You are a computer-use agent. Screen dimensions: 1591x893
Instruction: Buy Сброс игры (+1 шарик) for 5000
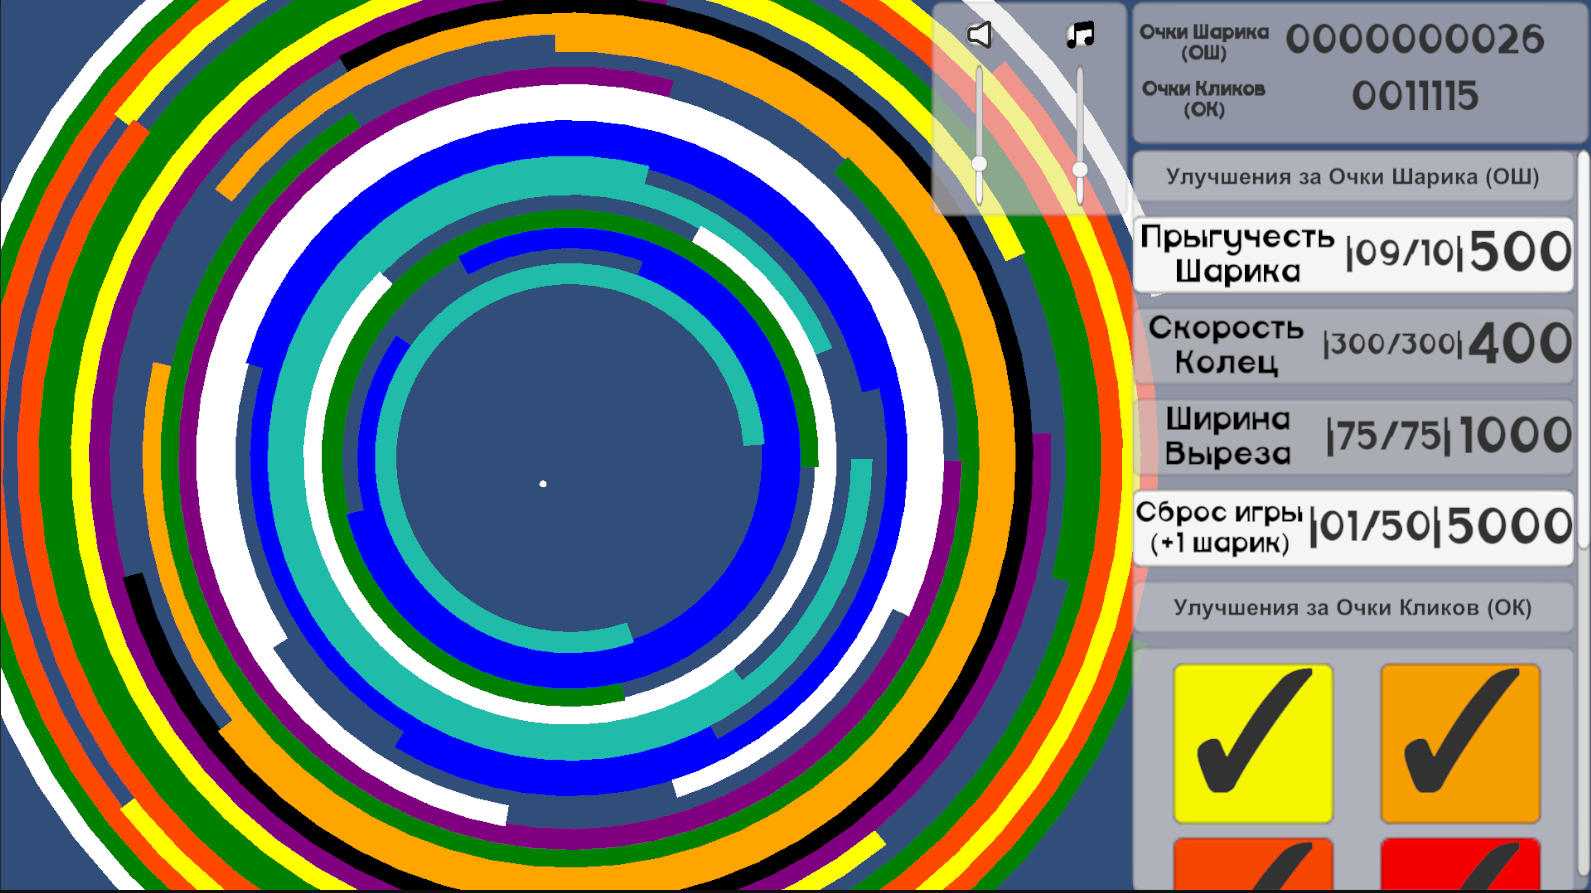[x=1353, y=528]
